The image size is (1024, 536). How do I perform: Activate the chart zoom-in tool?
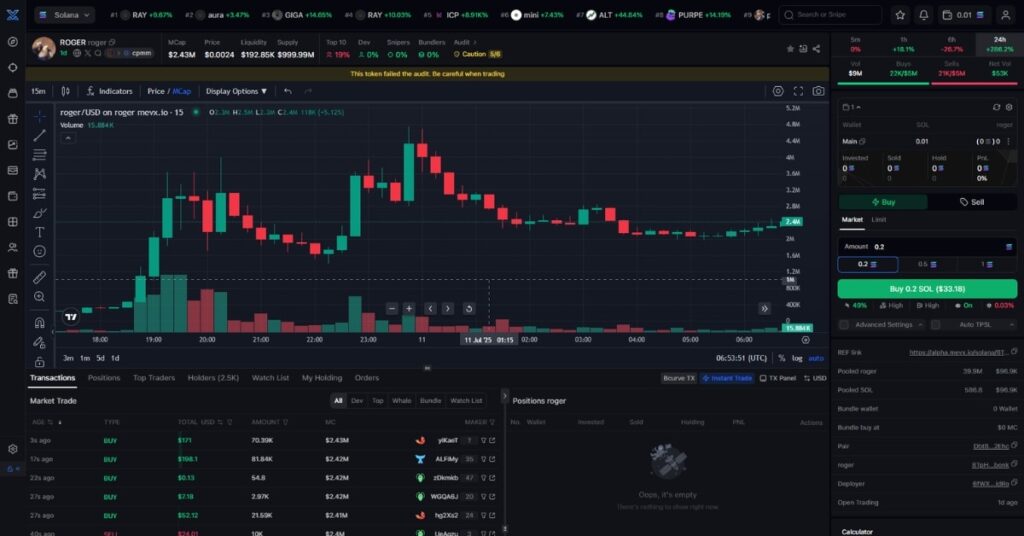point(39,297)
